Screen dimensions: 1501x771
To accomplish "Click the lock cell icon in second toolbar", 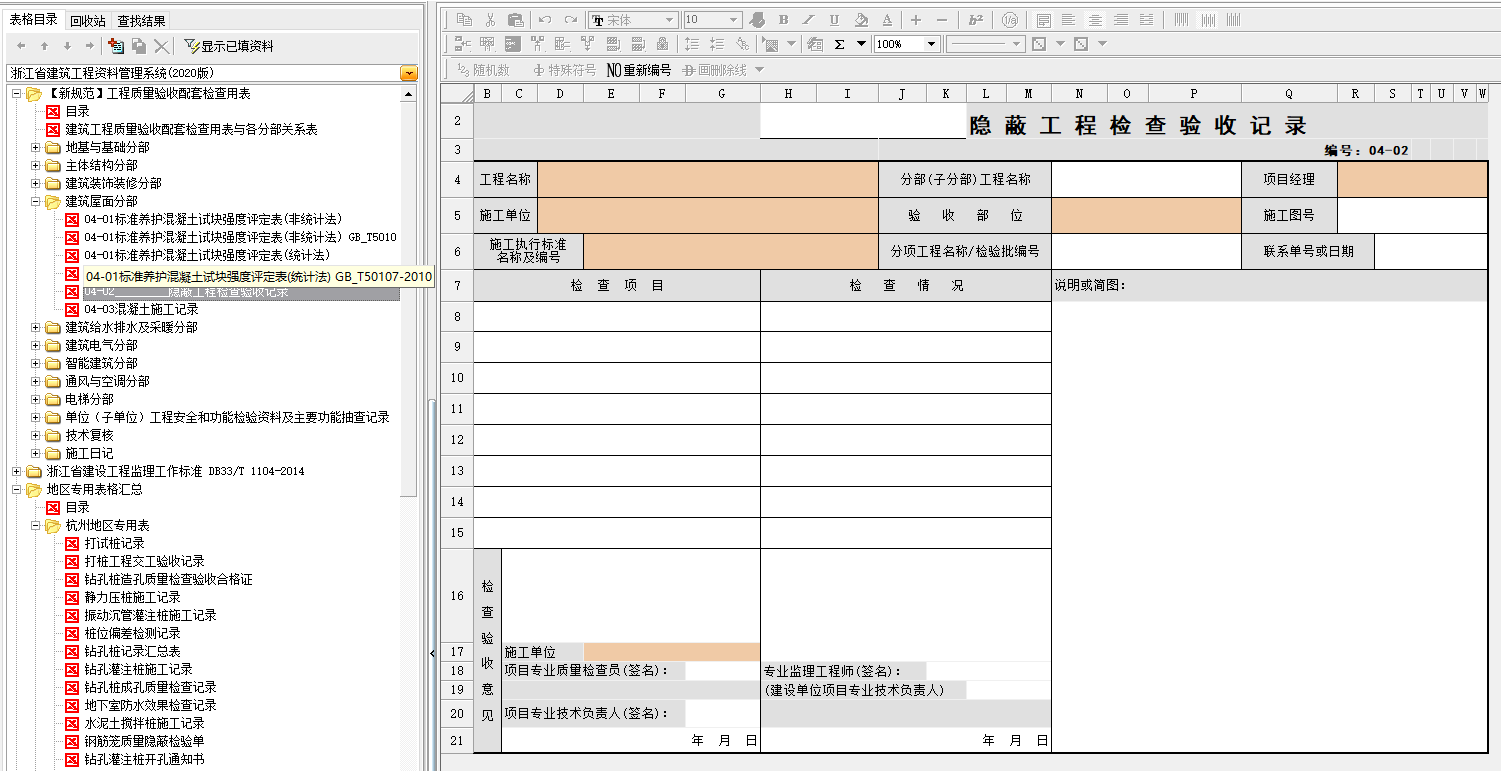I will (662, 44).
